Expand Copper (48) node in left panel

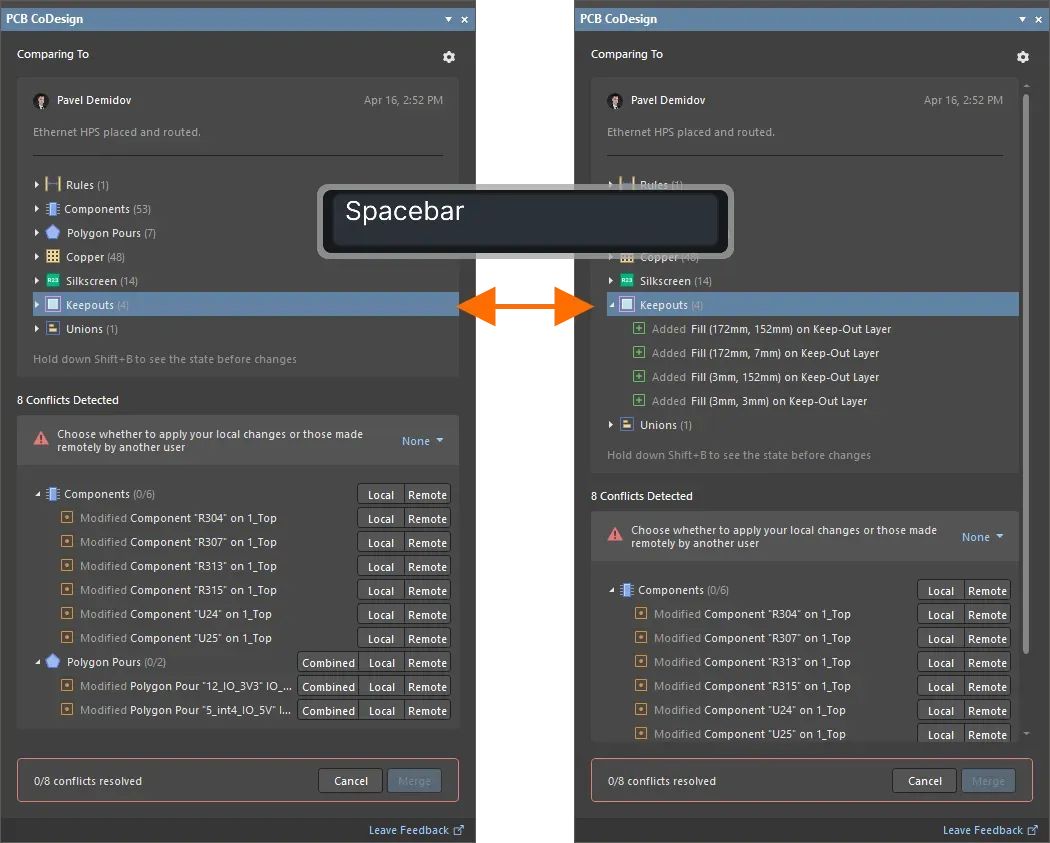tap(36, 256)
